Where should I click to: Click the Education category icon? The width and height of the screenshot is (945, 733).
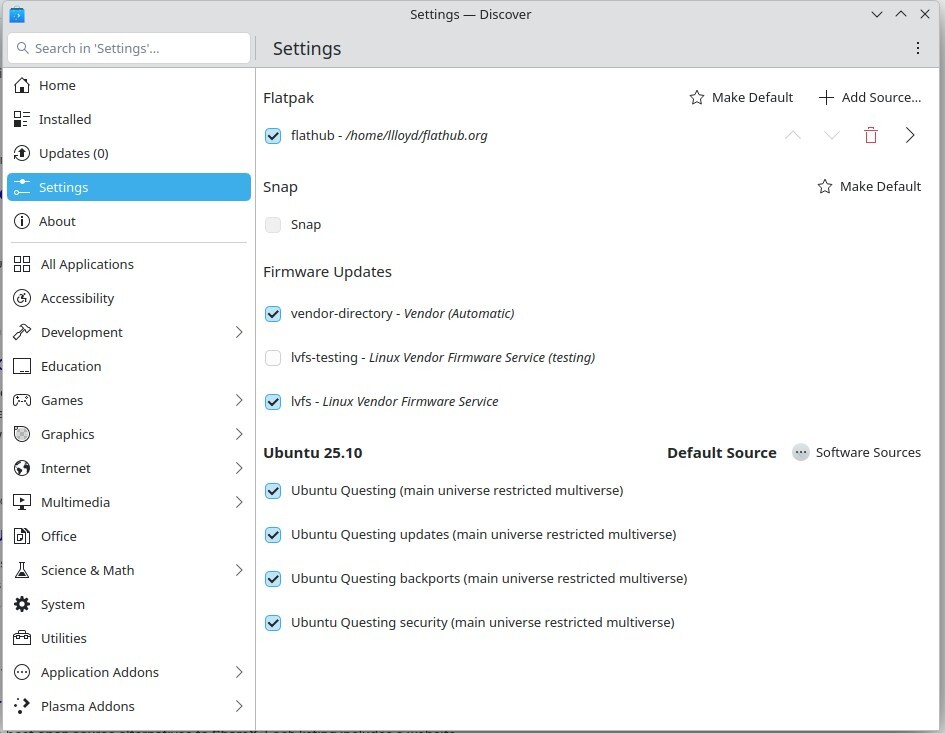click(22, 366)
